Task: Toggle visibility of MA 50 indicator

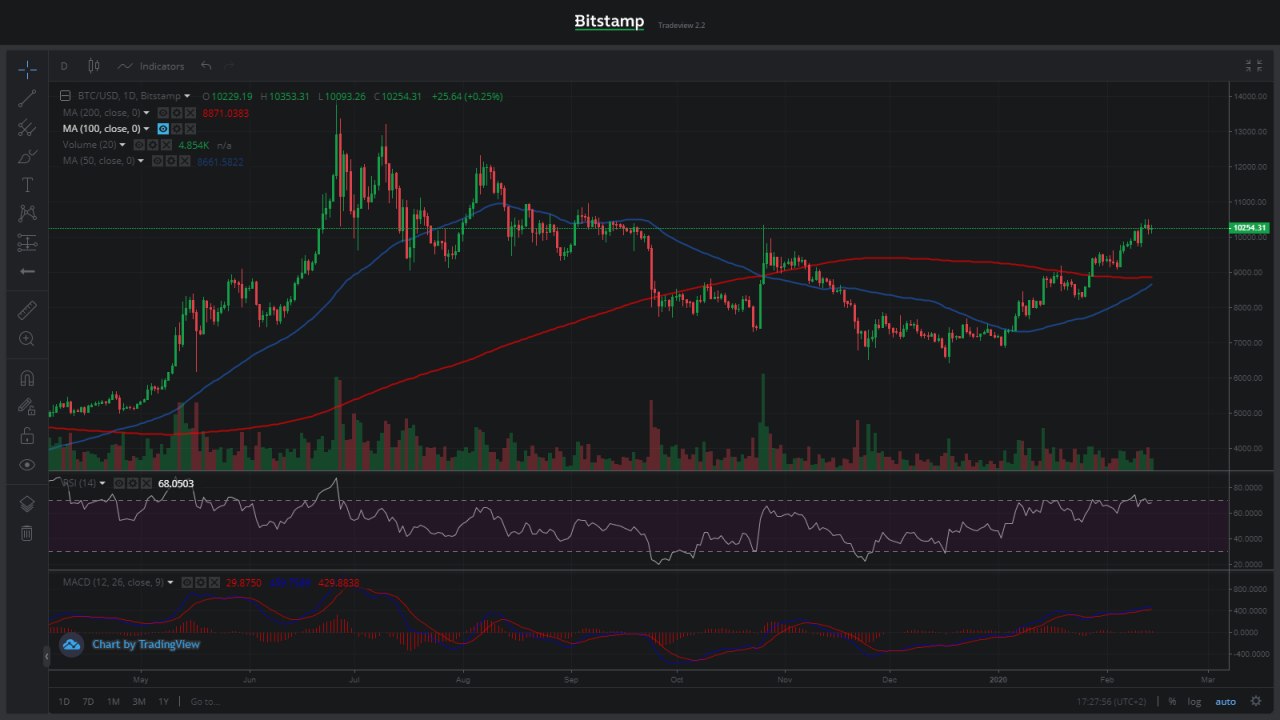Action: (158, 161)
